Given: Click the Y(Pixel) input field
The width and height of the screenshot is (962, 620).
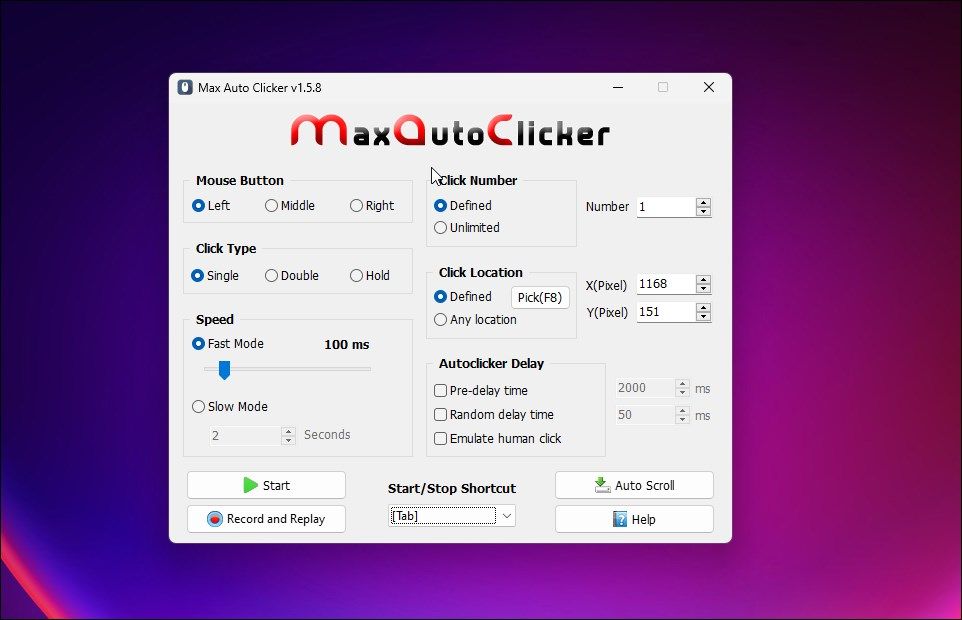Looking at the screenshot, I should coord(666,312).
